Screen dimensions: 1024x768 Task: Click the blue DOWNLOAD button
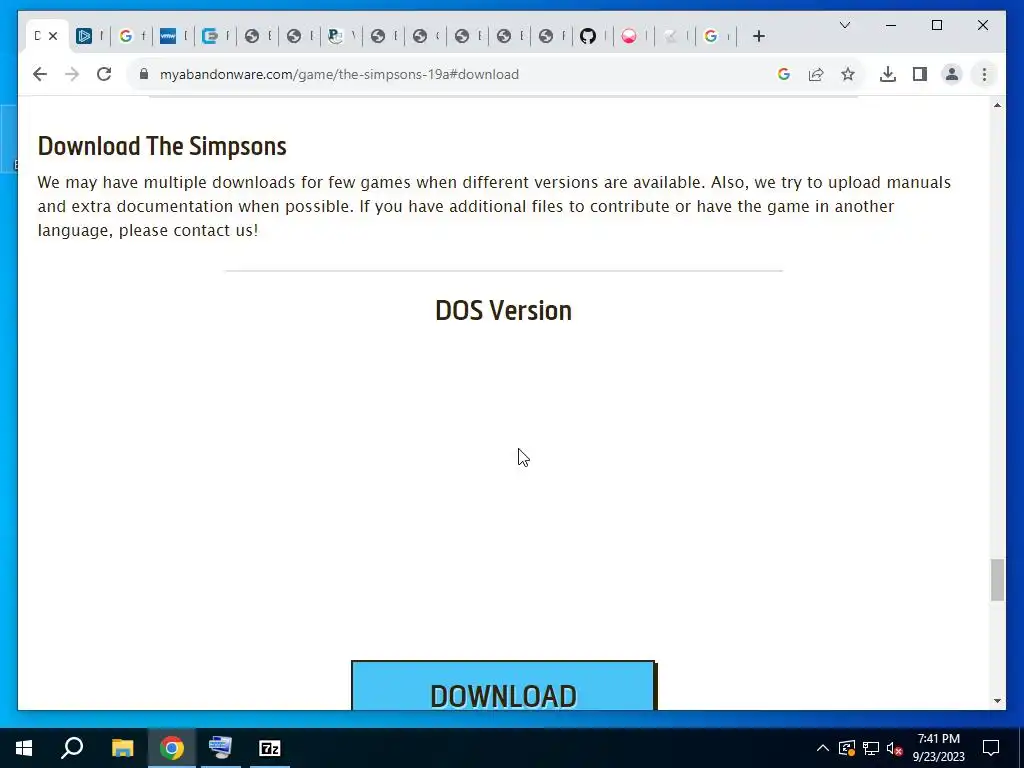[x=504, y=685]
